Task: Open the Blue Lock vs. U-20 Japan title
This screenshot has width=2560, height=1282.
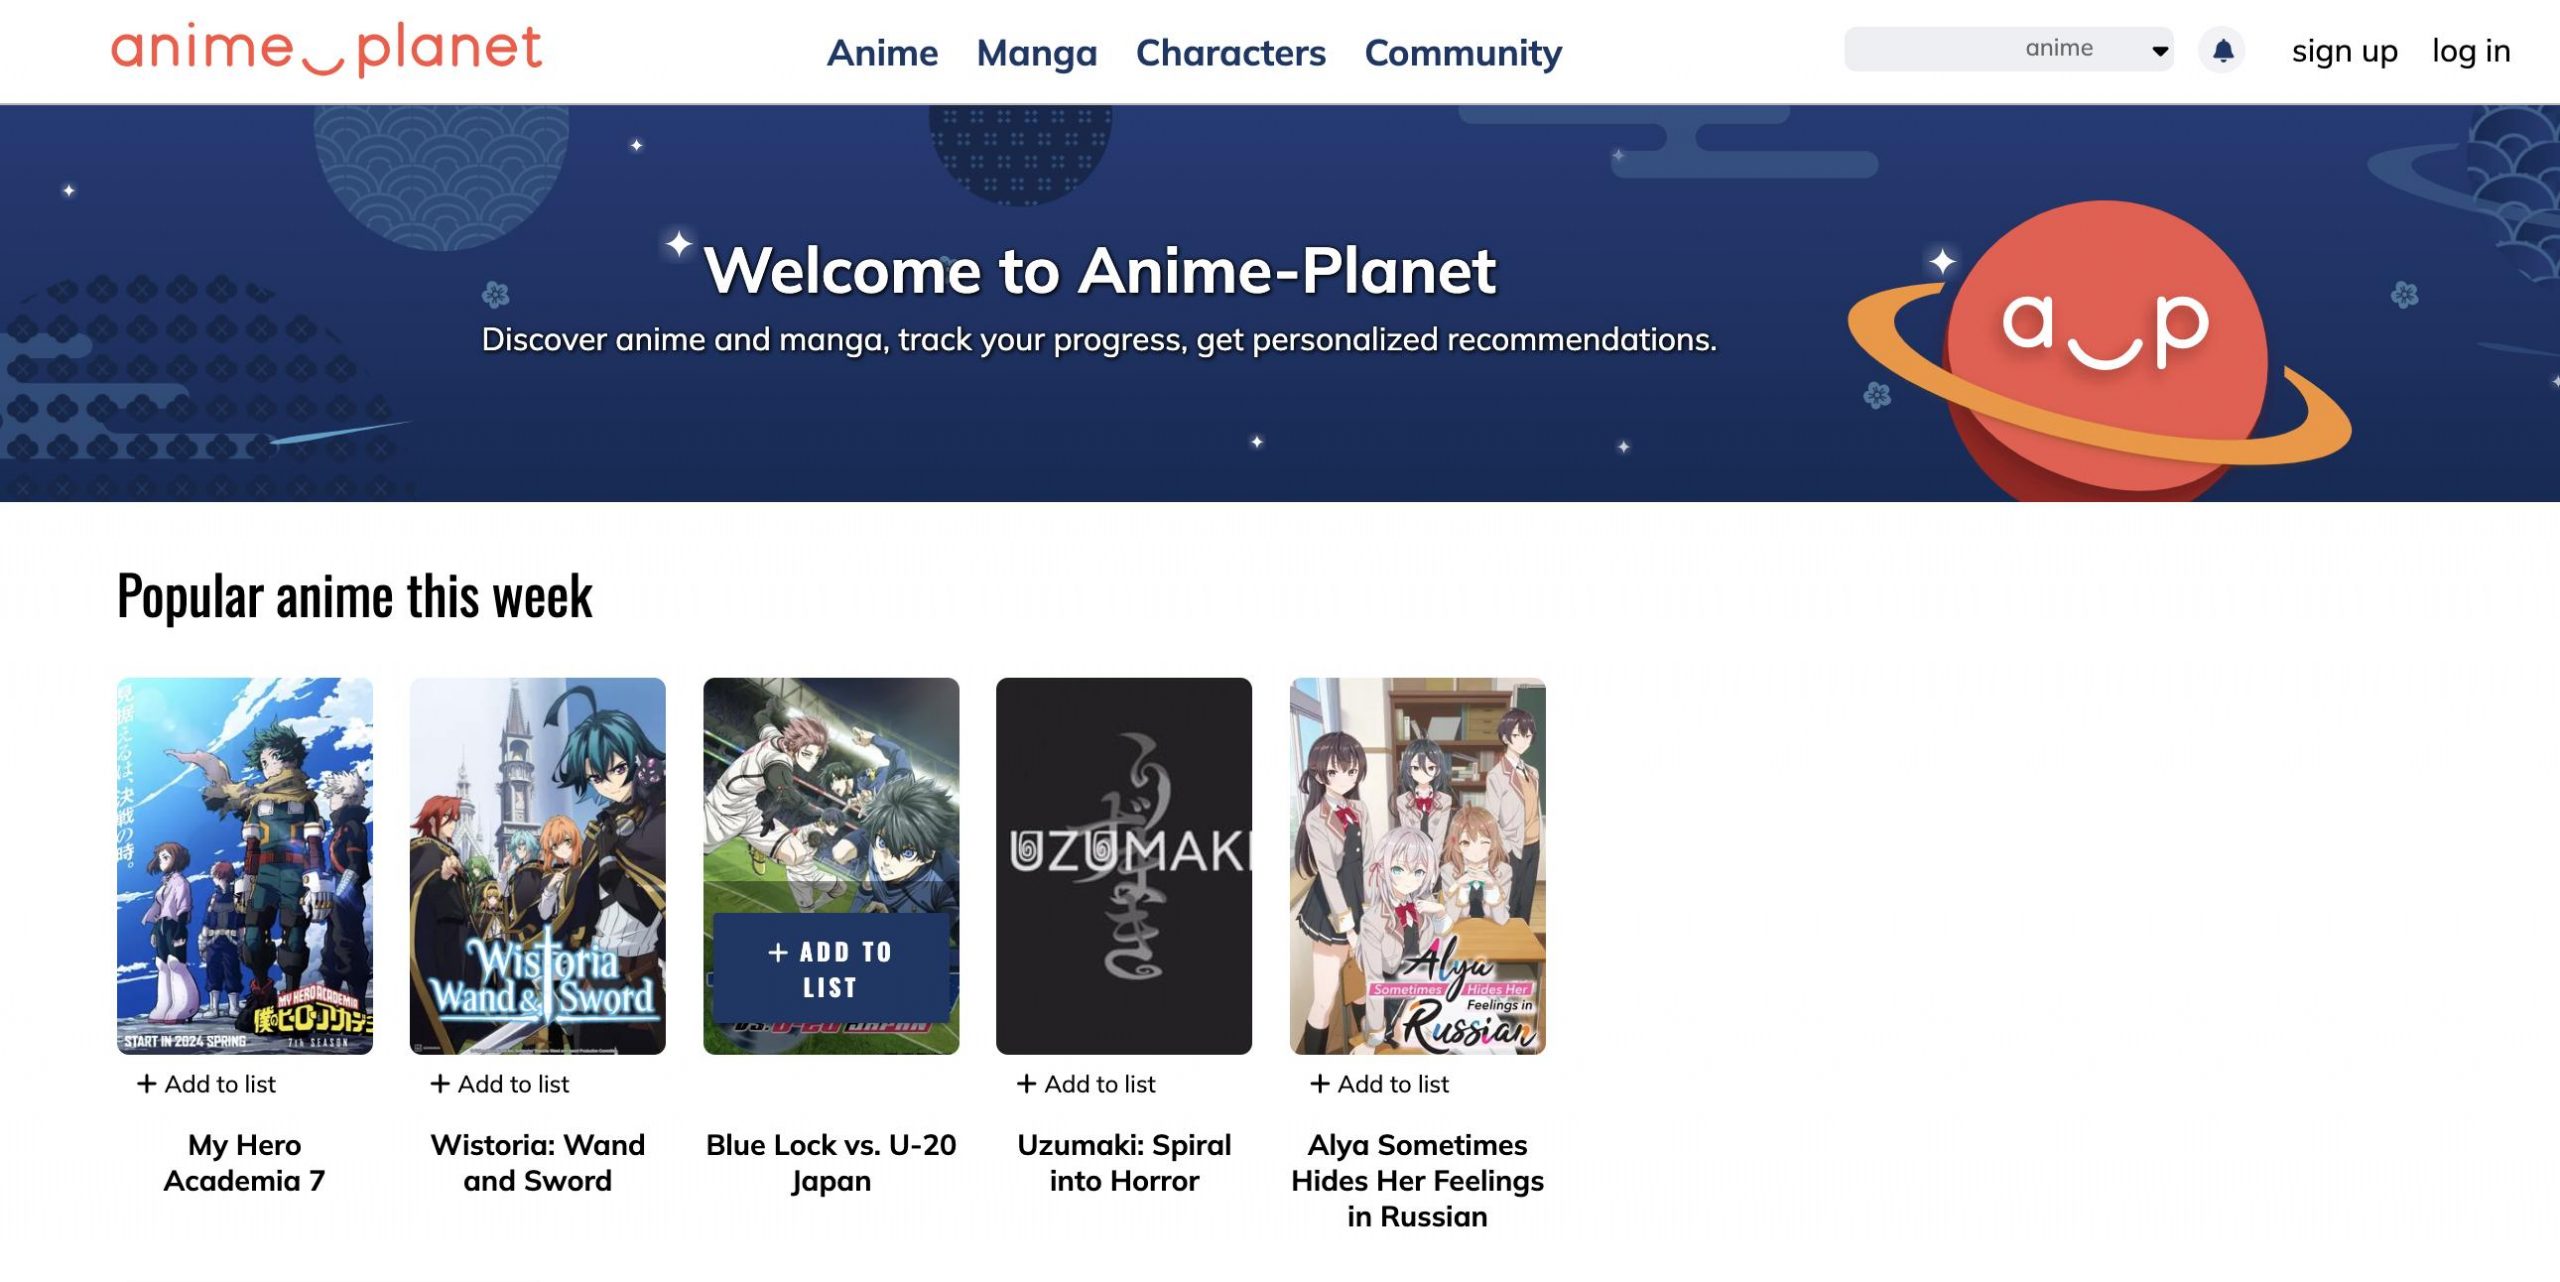Action: (830, 1162)
